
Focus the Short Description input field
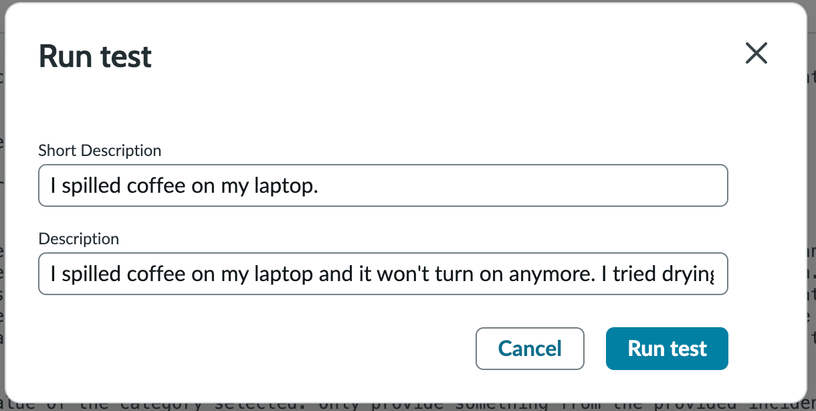[382, 186]
